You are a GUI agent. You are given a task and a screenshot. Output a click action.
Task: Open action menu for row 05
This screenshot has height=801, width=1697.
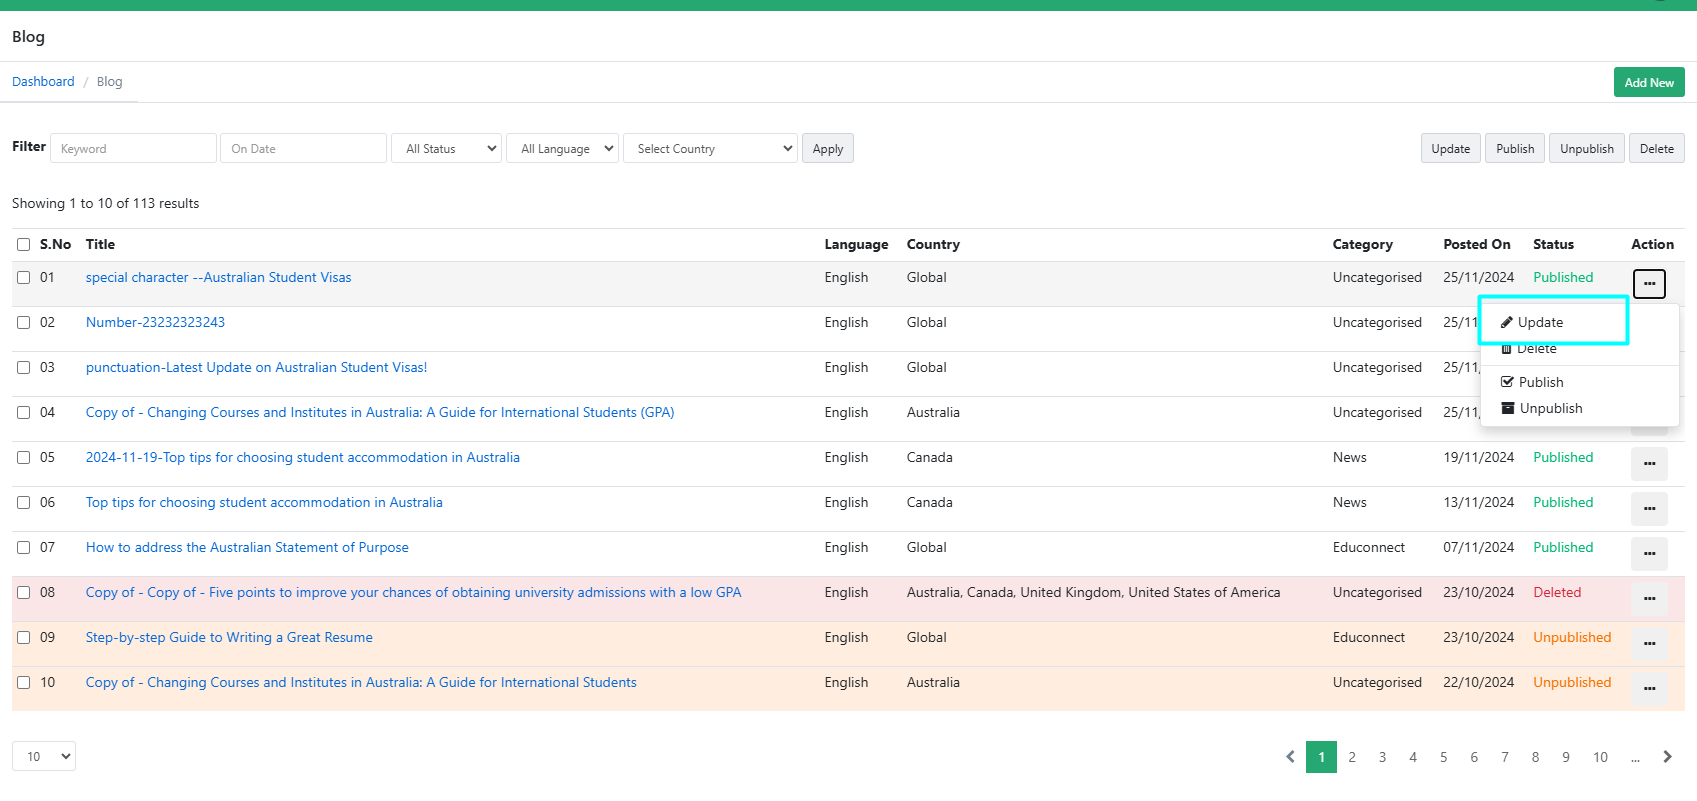[x=1649, y=464]
